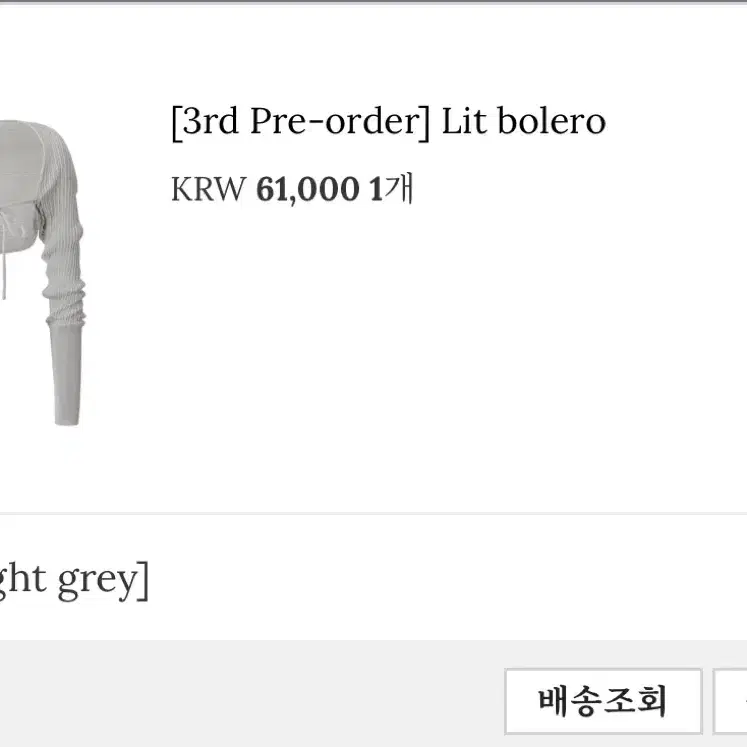Click the "Lit bolero" words in the title
This screenshot has width=747, height=747.
(x=524, y=121)
